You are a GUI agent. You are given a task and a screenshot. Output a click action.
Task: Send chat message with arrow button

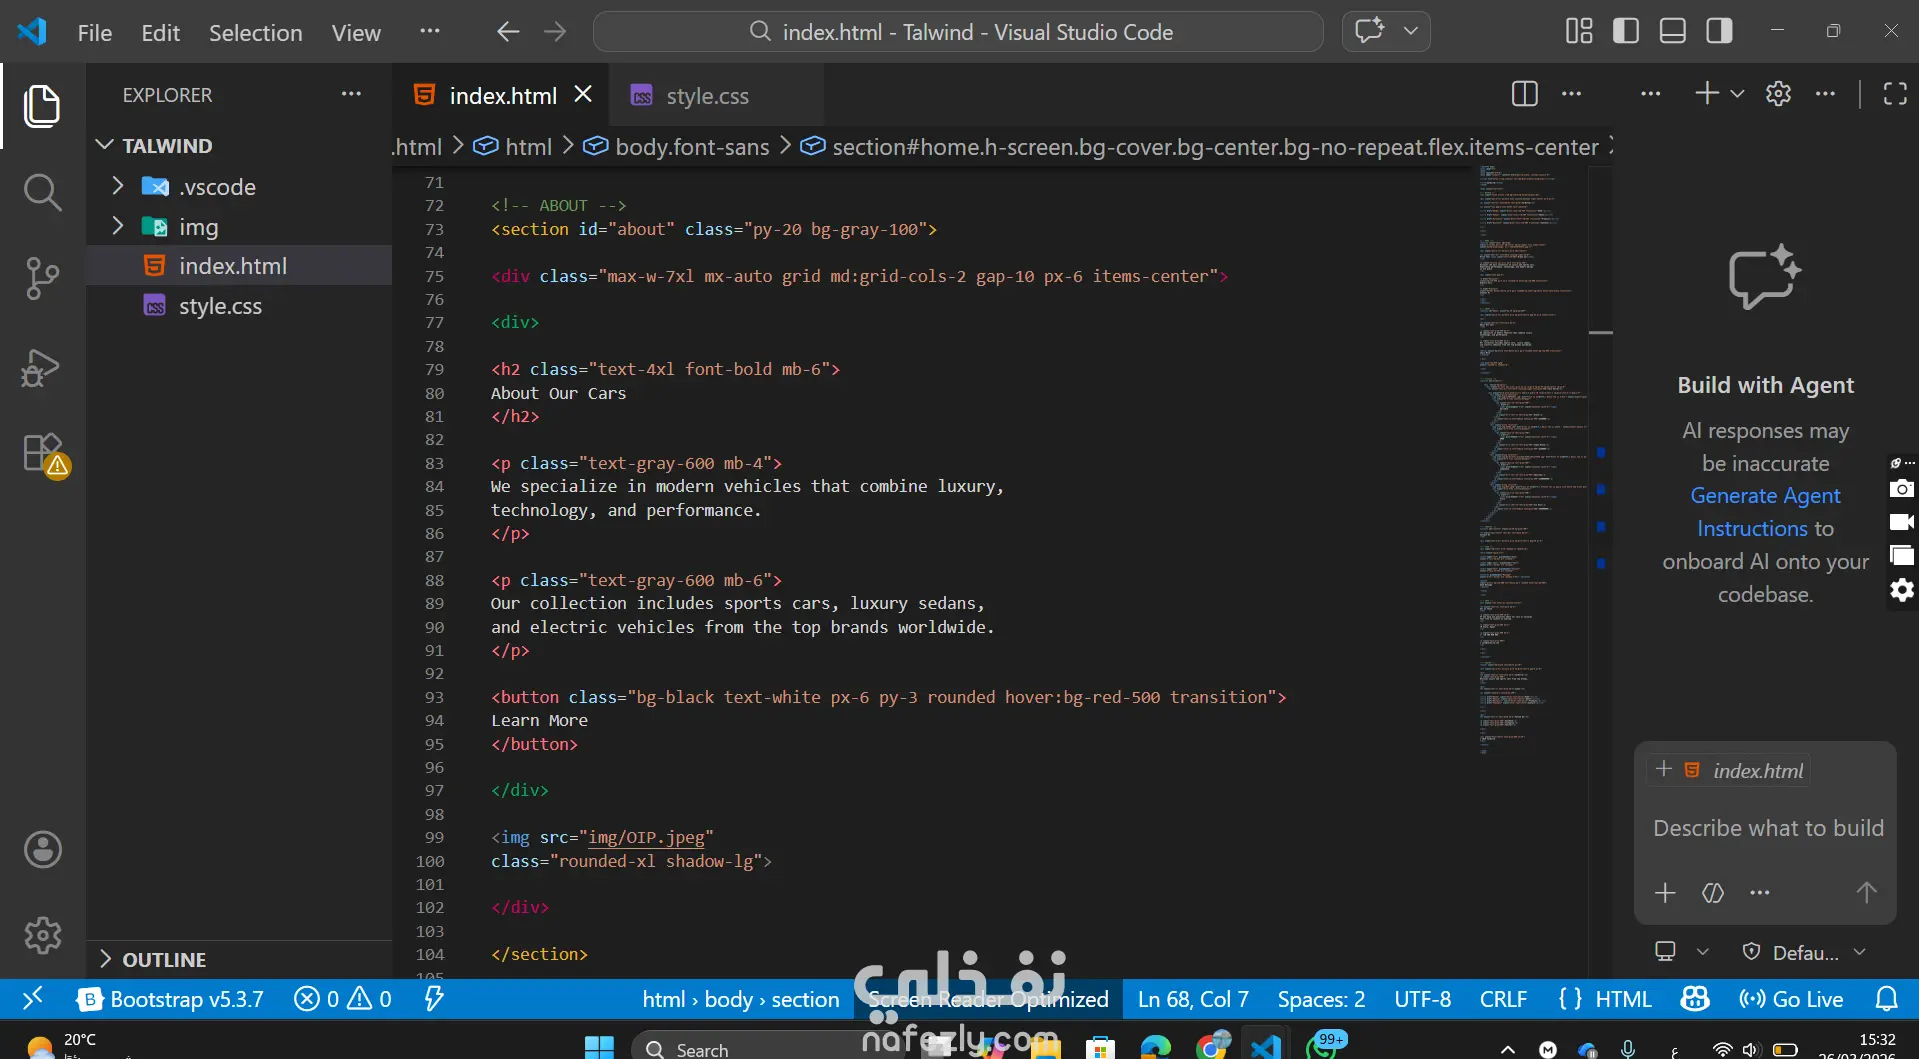[x=1866, y=893]
